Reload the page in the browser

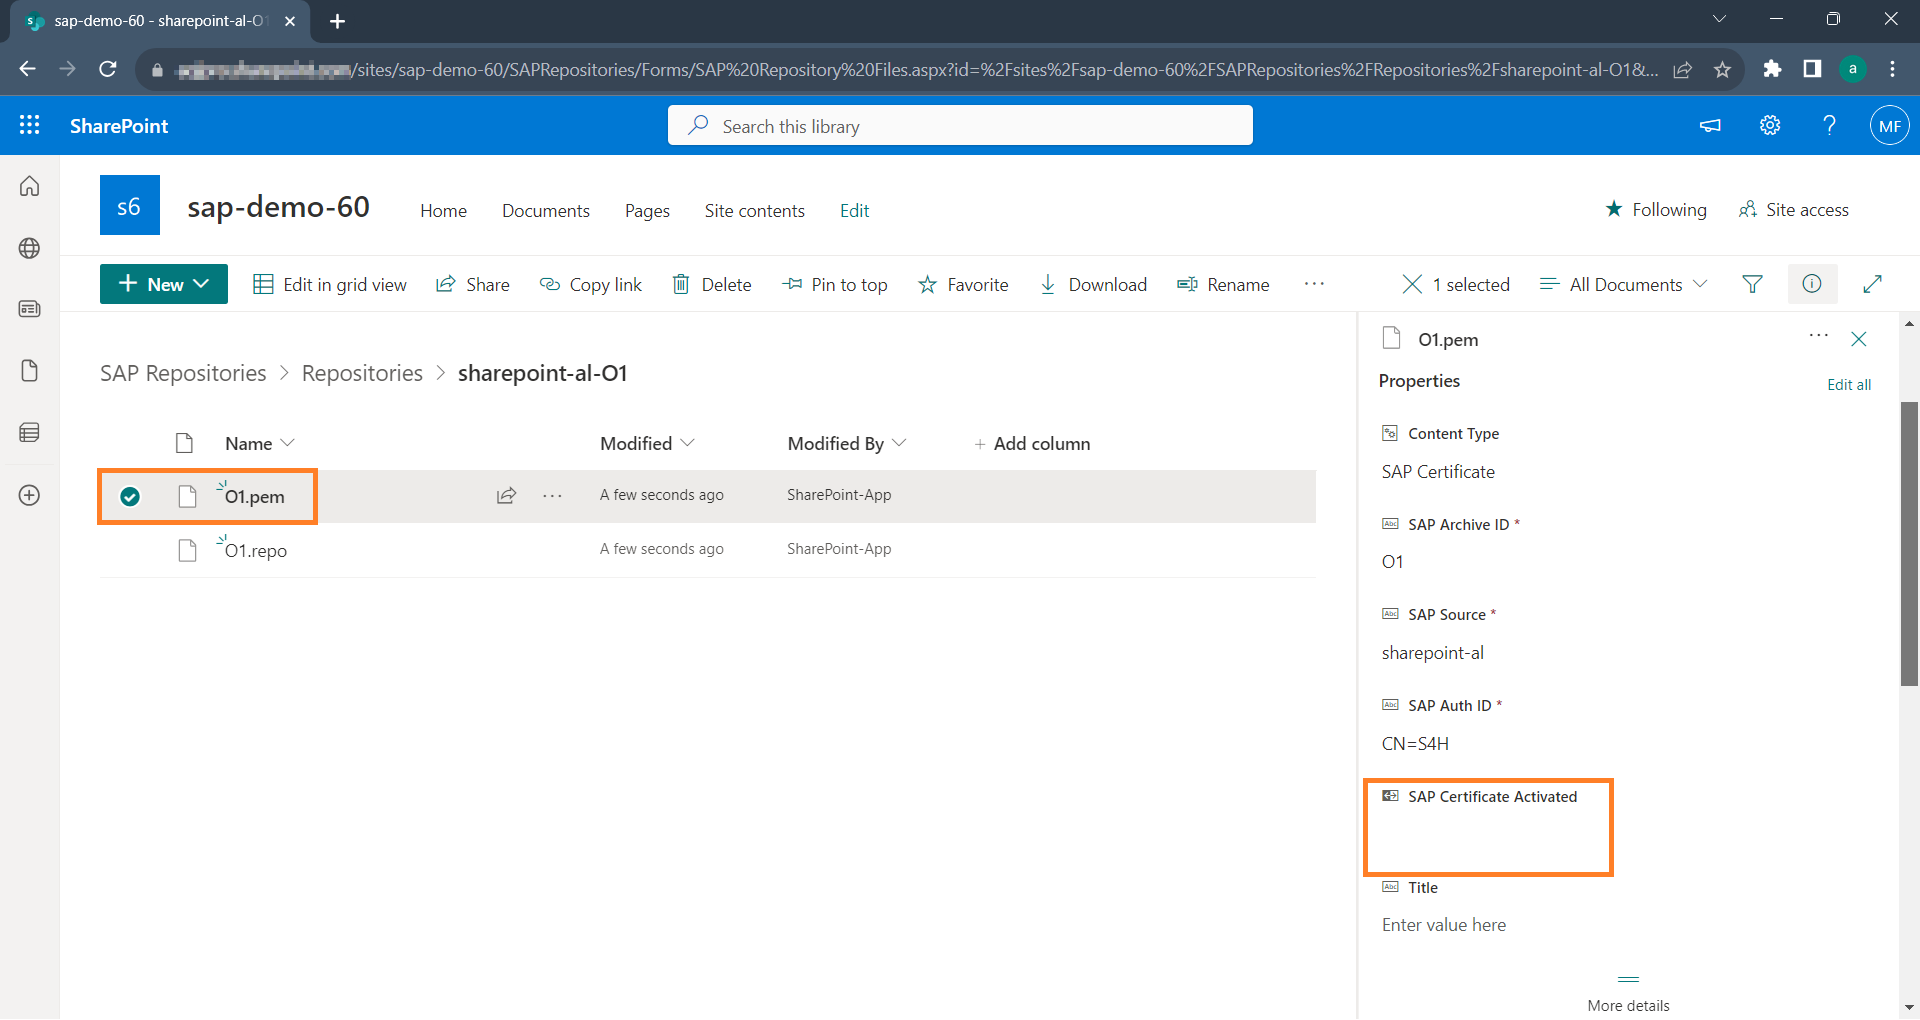pos(108,69)
